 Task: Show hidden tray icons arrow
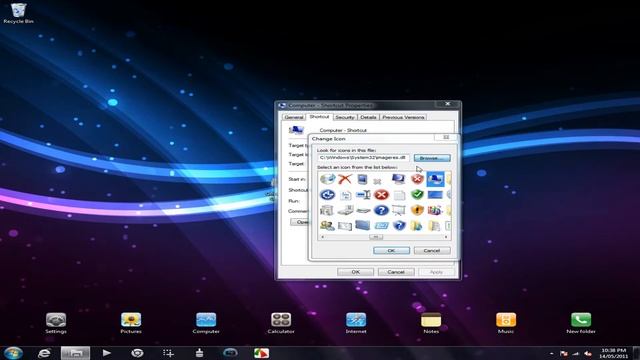pyautogui.click(x=551, y=353)
